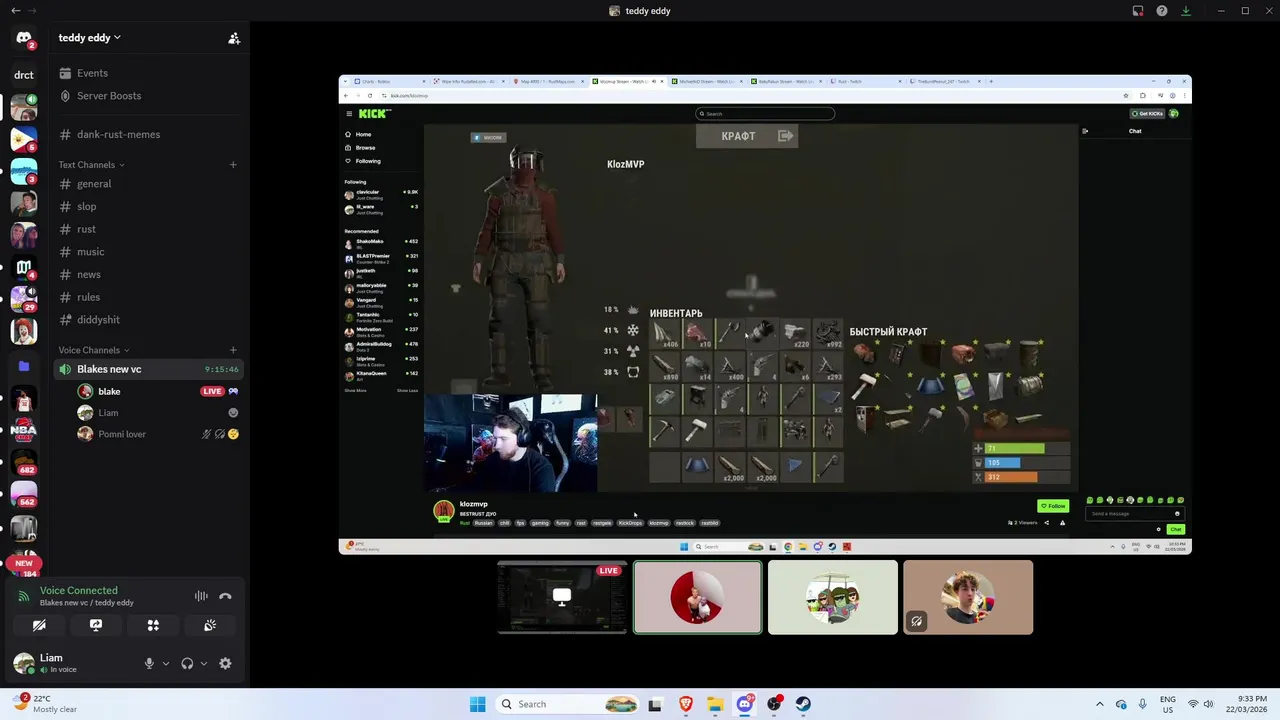Create a new text channel with plus

[x=233, y=165]
